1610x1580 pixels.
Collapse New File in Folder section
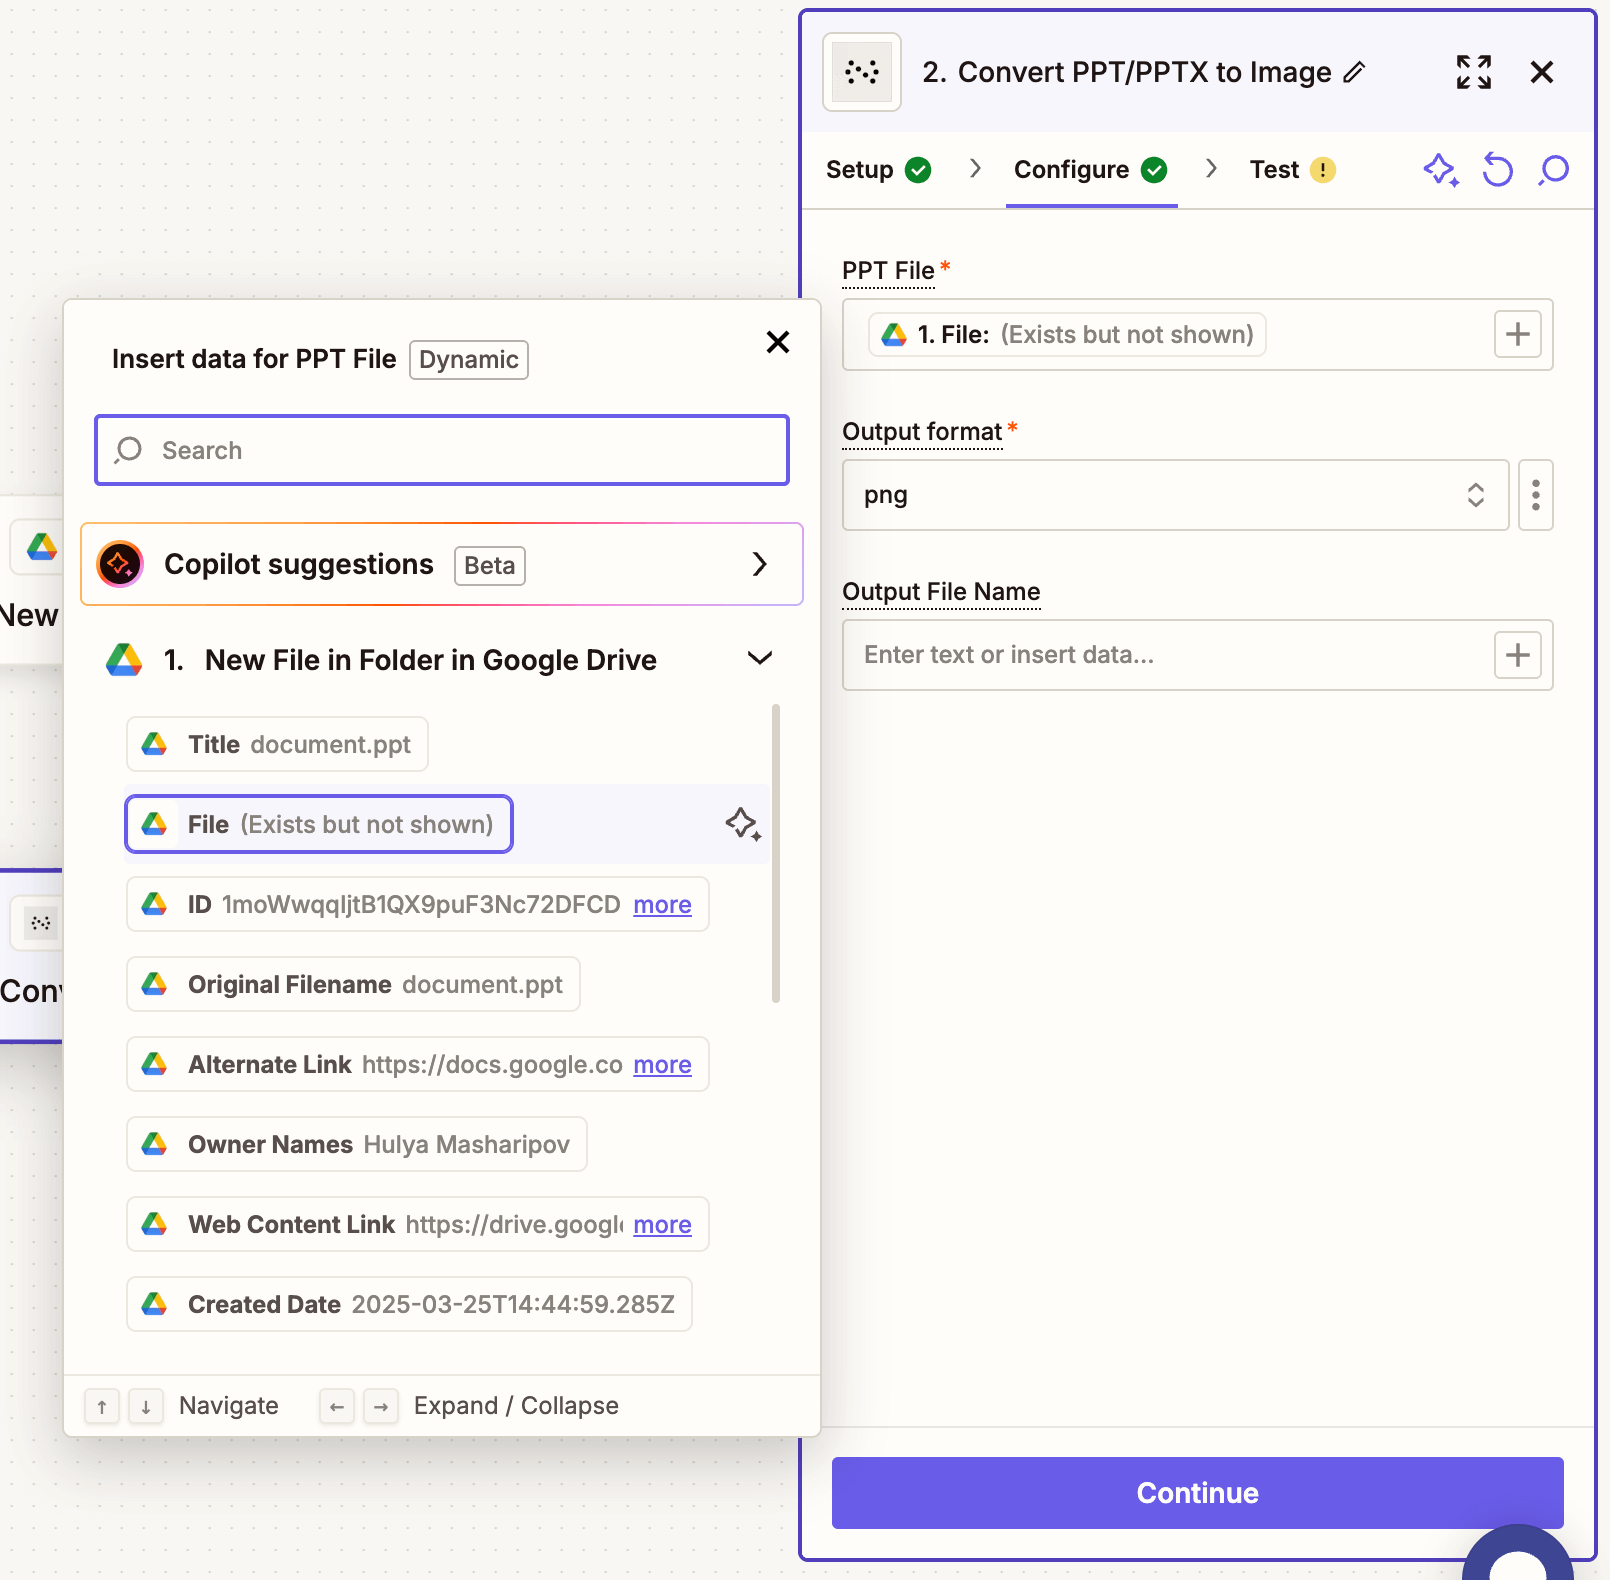pos(760,659)
